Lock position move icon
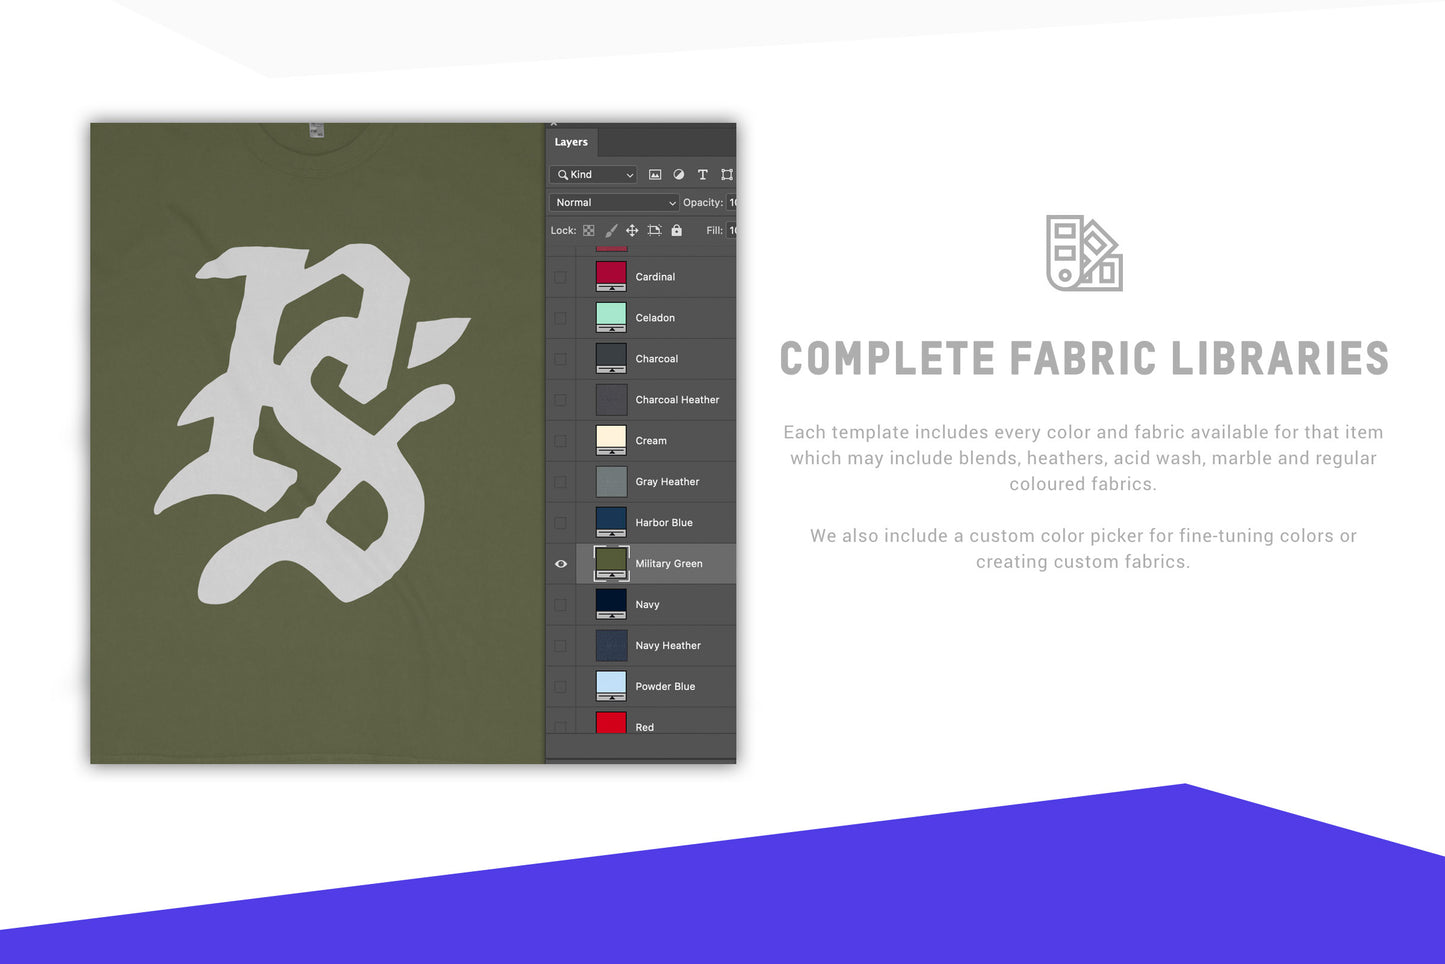Viewport: 1445px width, 964px height. [632, 231]
